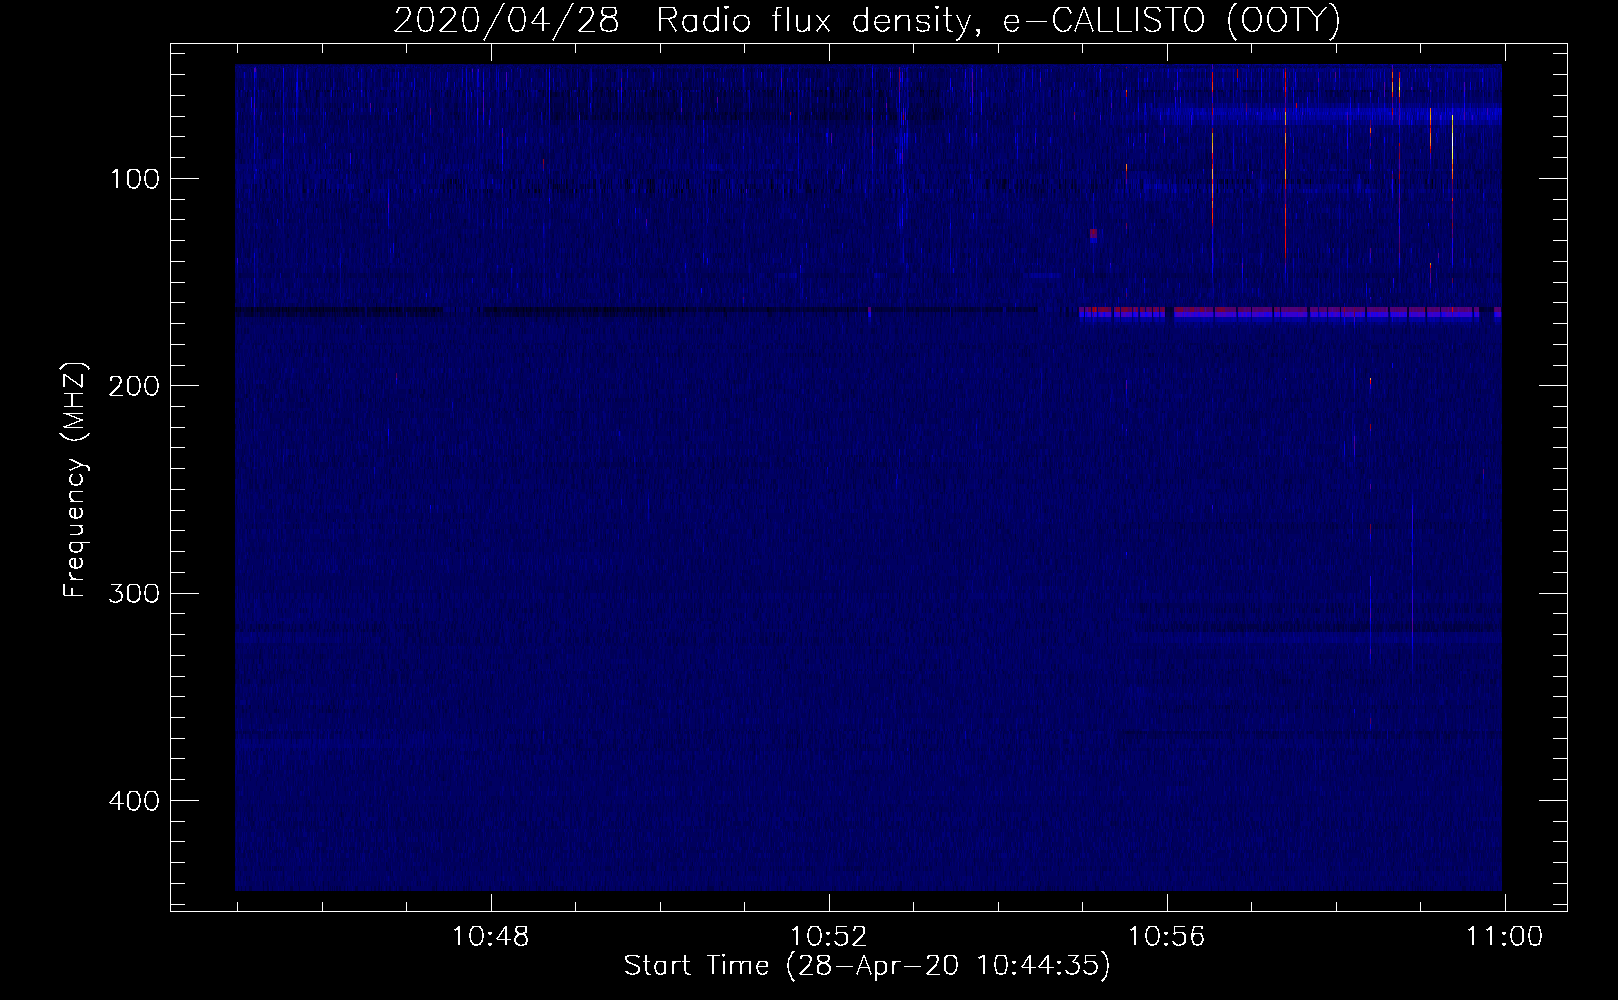1618x1000 pixels.
Task: Click the 10:48 time tick label
Action: [490, 937]
